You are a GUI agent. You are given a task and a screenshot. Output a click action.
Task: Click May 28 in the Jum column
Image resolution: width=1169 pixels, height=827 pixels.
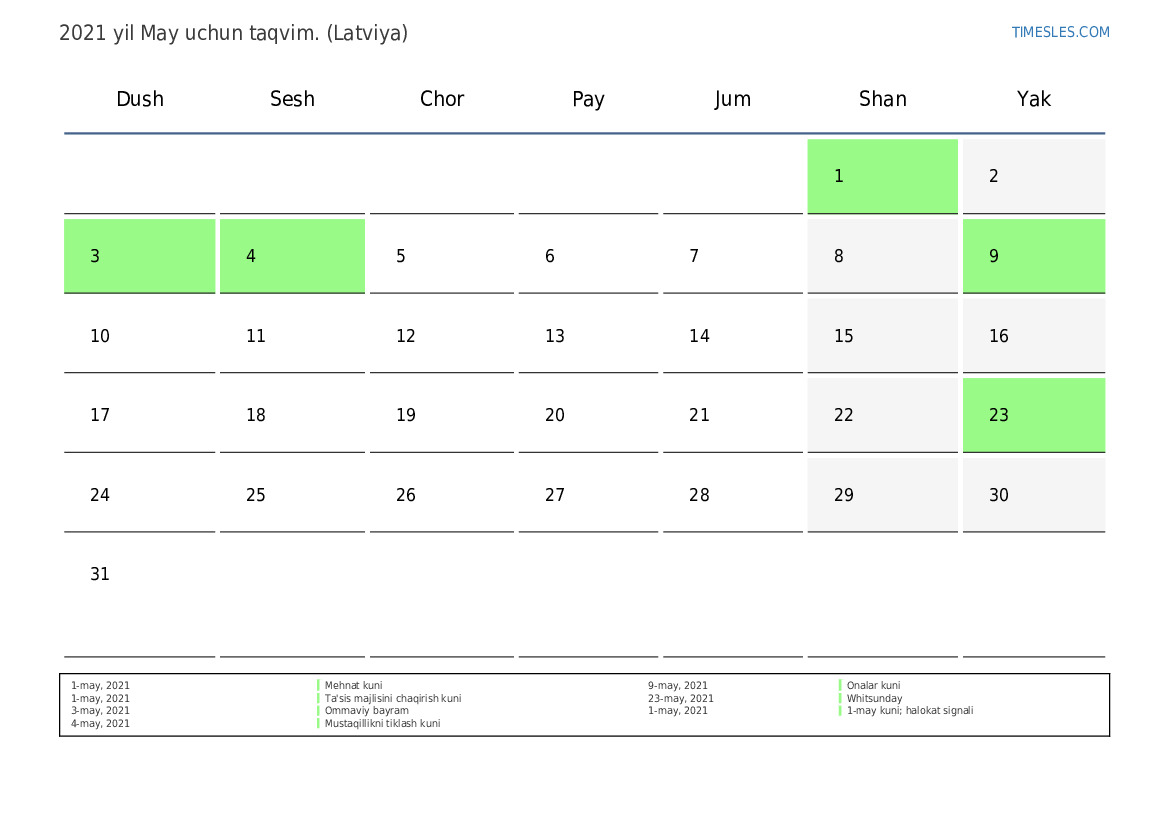[x=699, y=495]
